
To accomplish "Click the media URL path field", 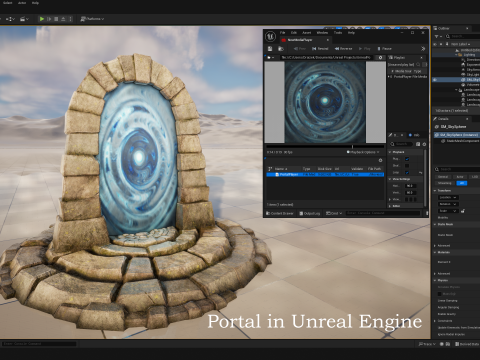I will 326,58.
